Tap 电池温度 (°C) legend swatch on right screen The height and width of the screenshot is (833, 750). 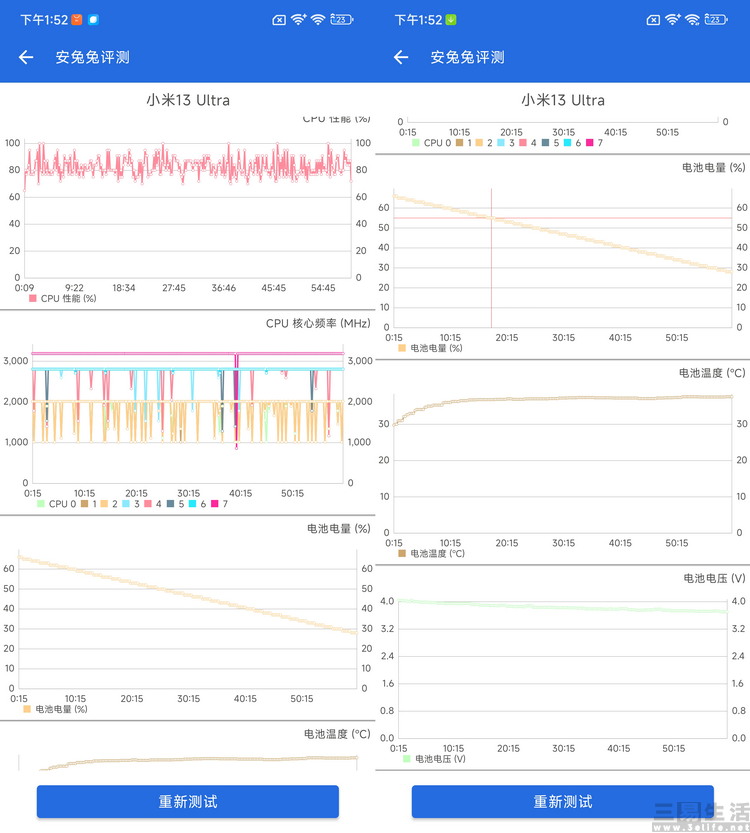(x=402, y=554)
